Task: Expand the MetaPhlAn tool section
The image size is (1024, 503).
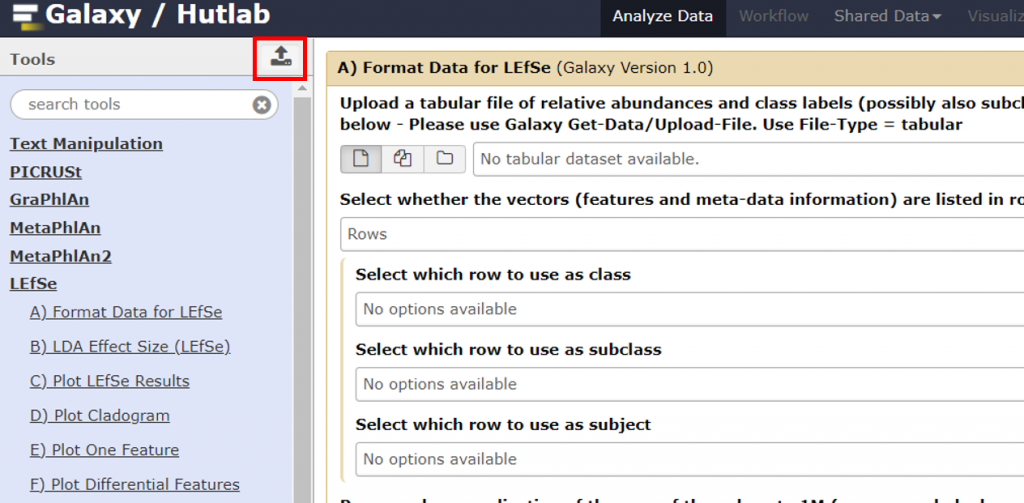Action: 55,228
